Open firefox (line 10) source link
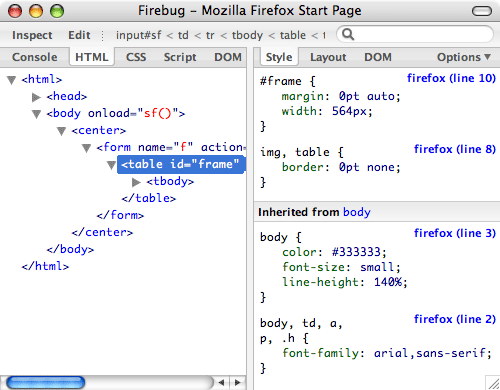Image resolution: width=500 pixels, height=390 pixels. pyautogui.click(x=451, y=78)
